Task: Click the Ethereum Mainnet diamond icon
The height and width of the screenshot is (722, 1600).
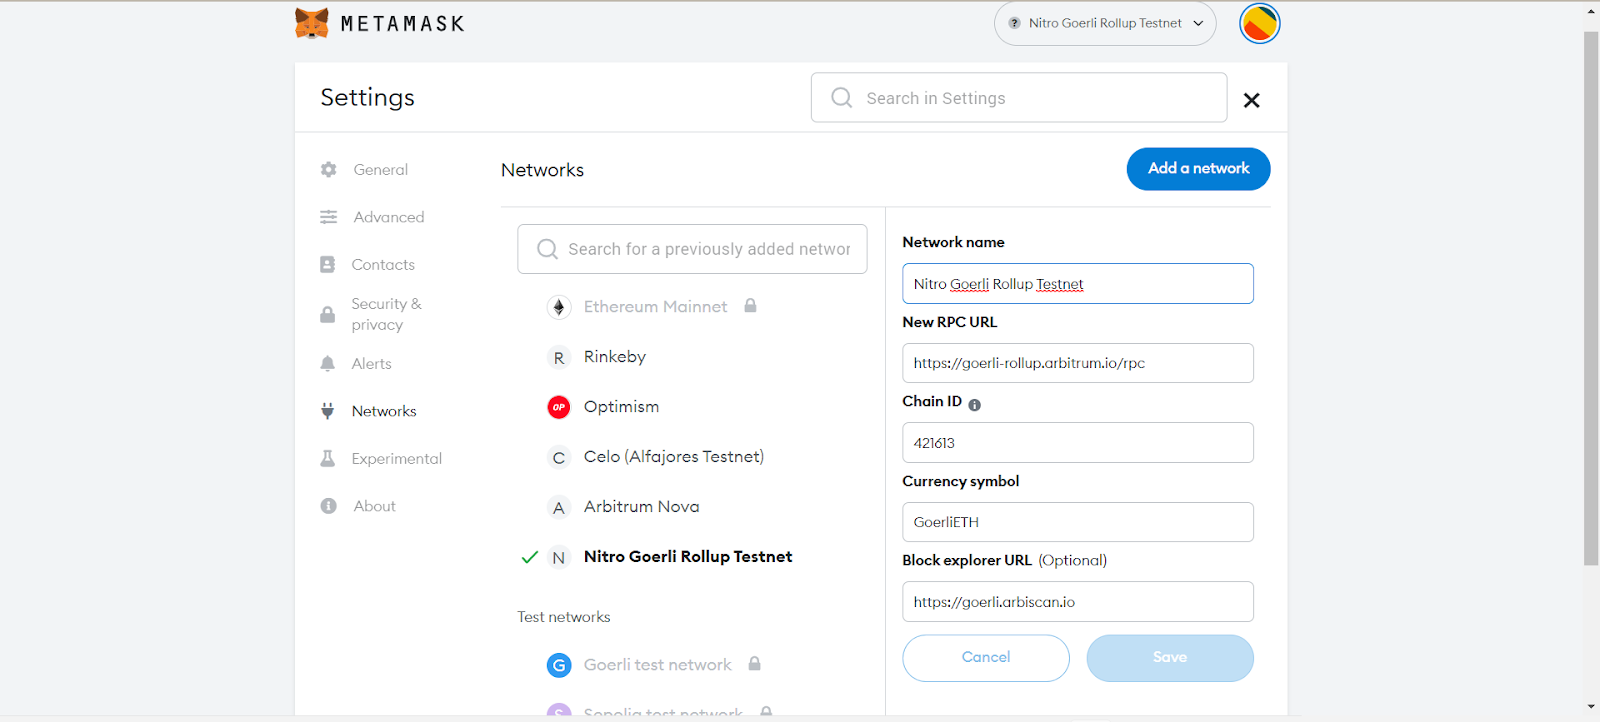Action: [559, 307]
